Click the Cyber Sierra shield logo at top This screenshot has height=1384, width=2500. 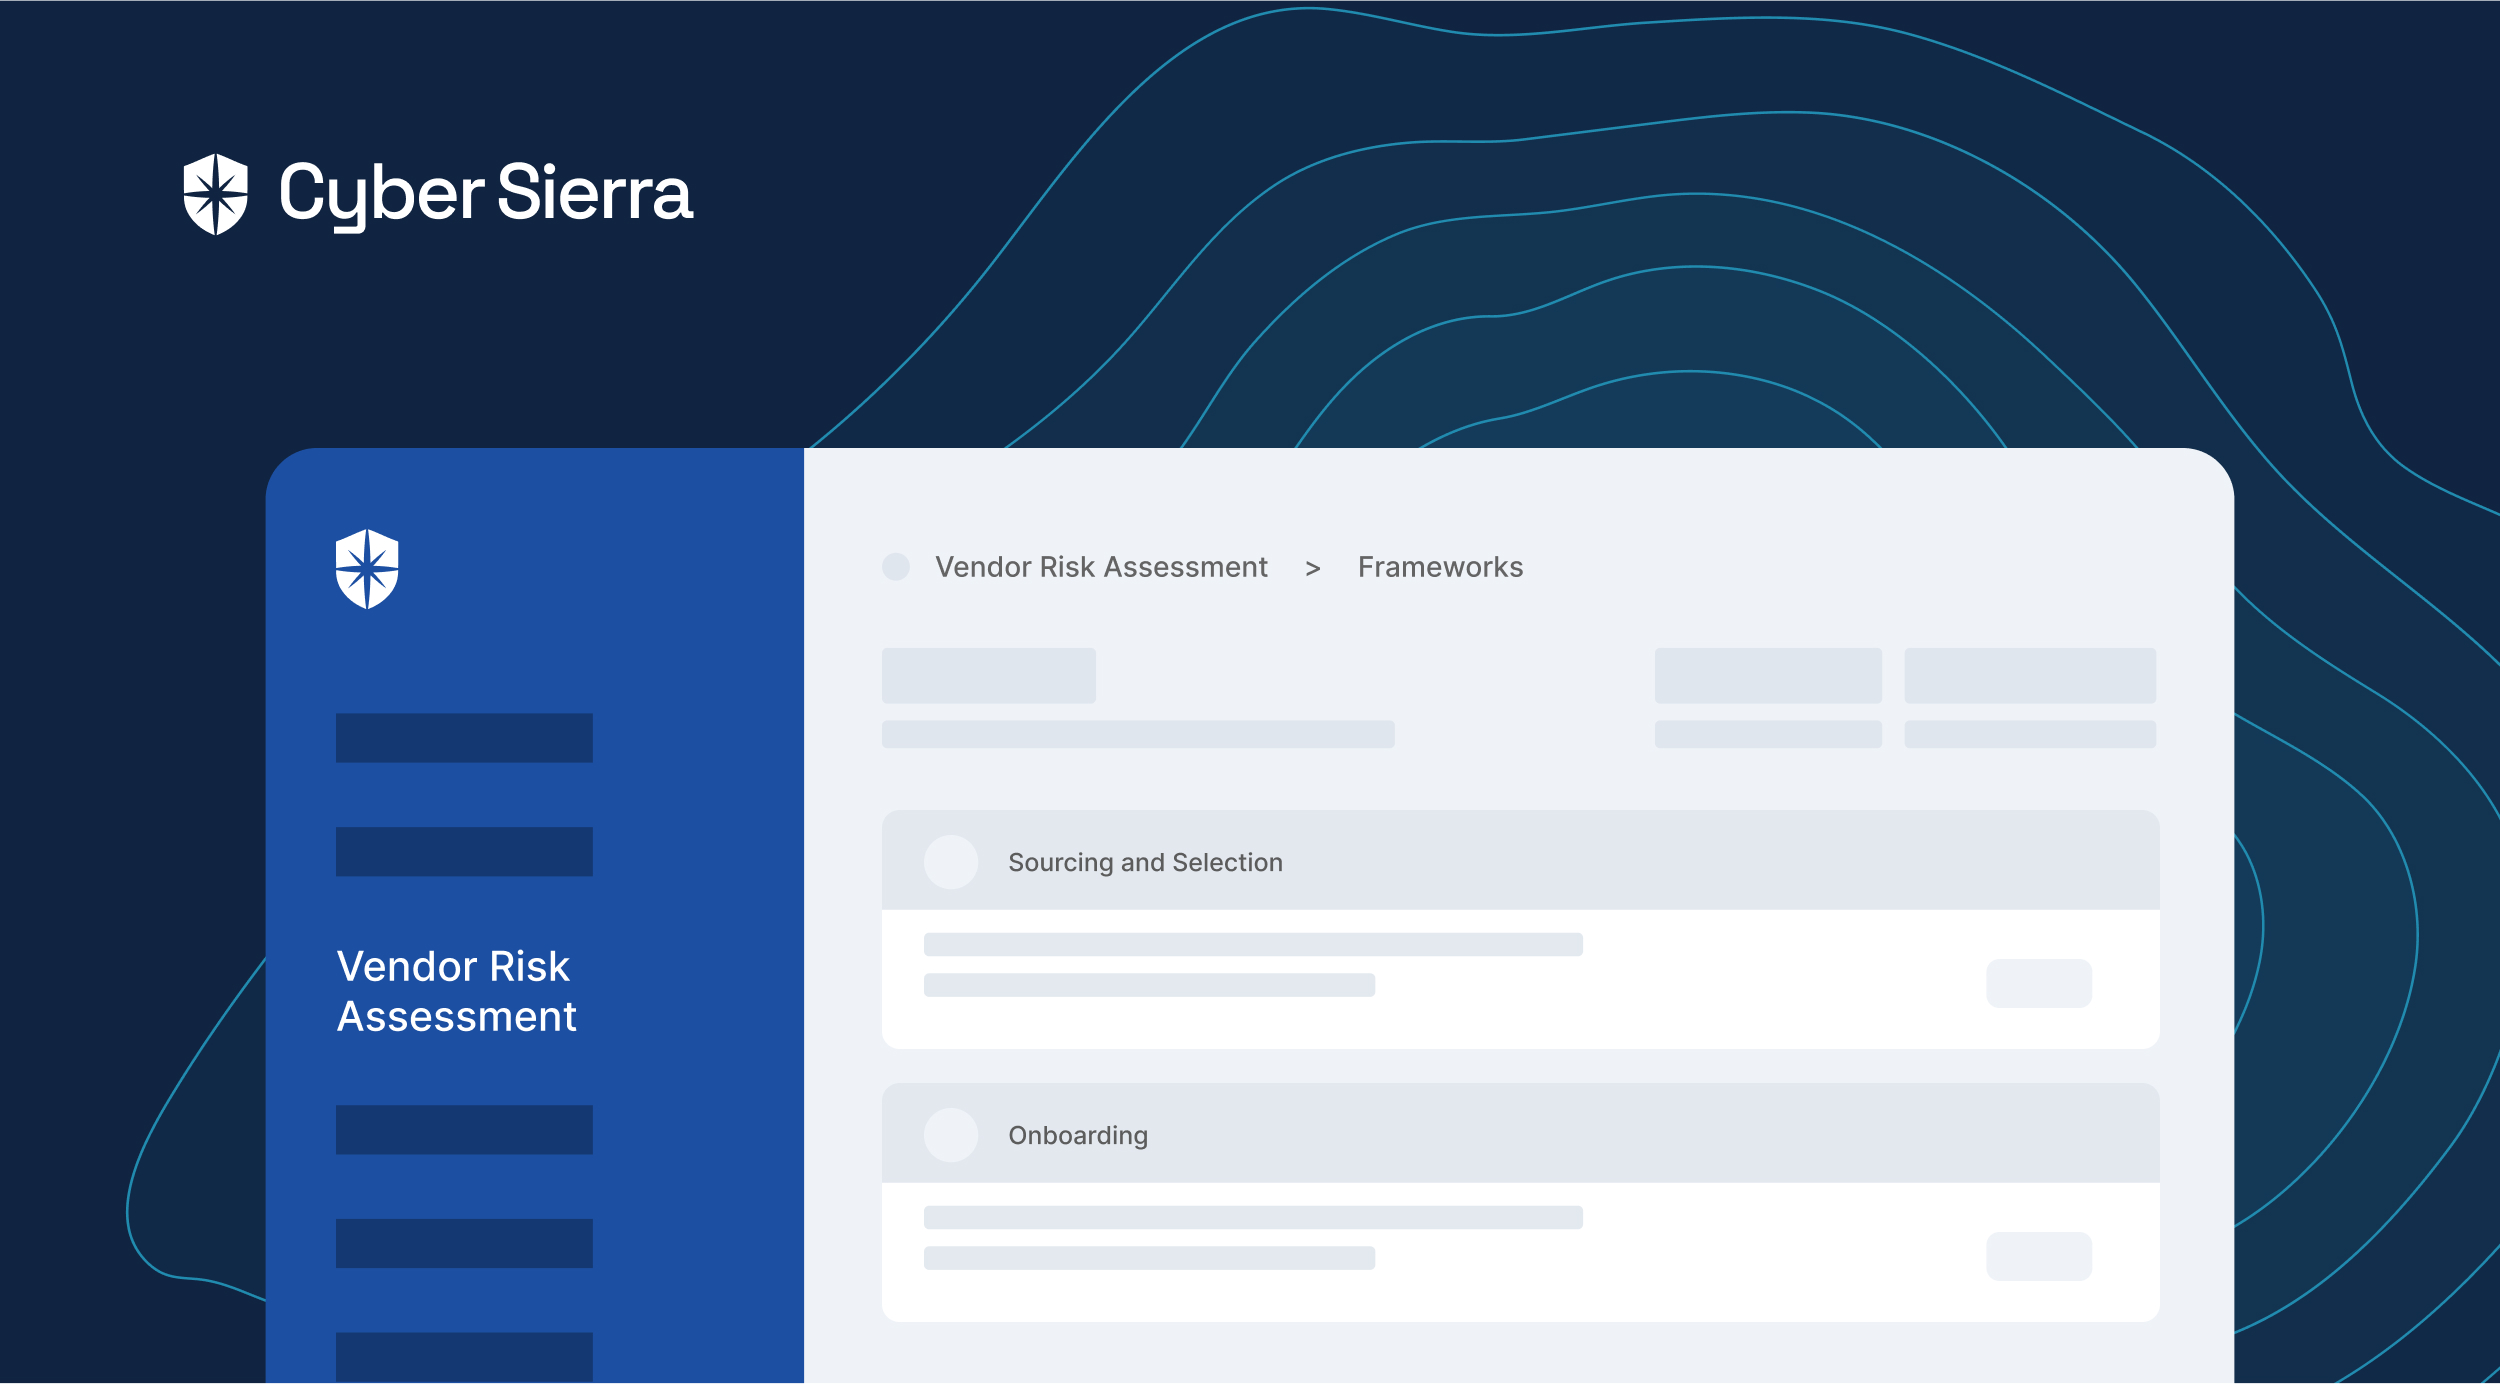tap(215, 194)
